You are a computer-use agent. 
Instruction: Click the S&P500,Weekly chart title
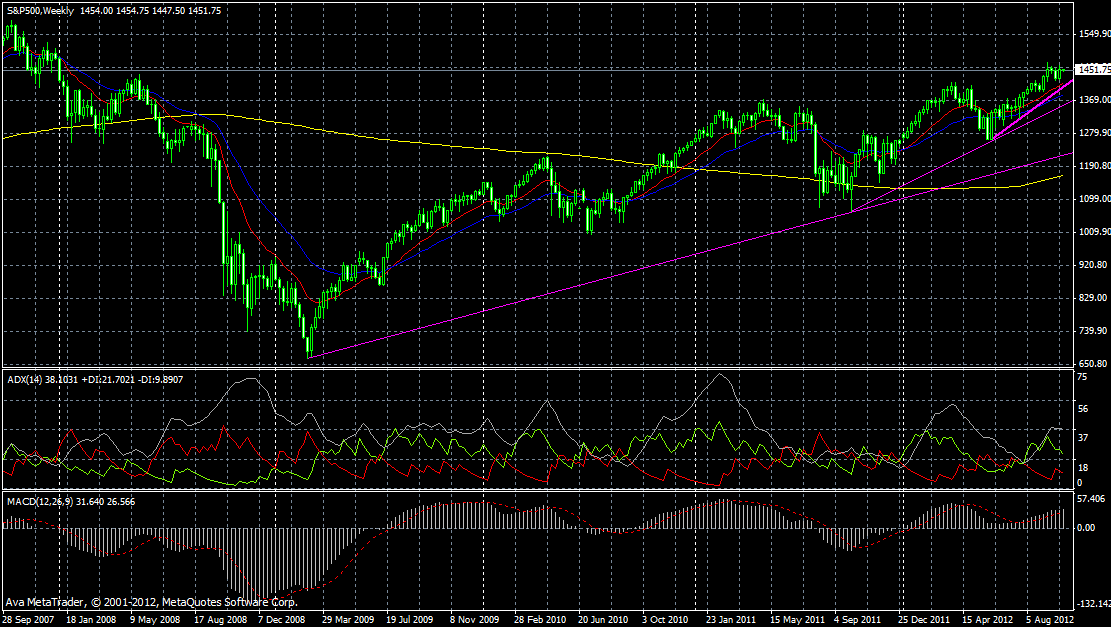pyautogui.click(x=40, y=10)
